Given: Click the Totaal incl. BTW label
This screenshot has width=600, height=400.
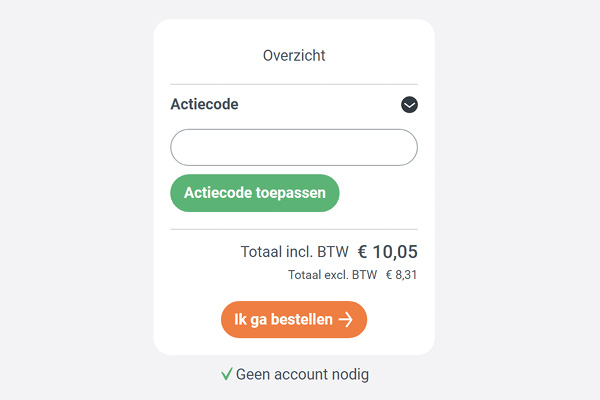Looking at the screenshot, I should pos(295,252).
